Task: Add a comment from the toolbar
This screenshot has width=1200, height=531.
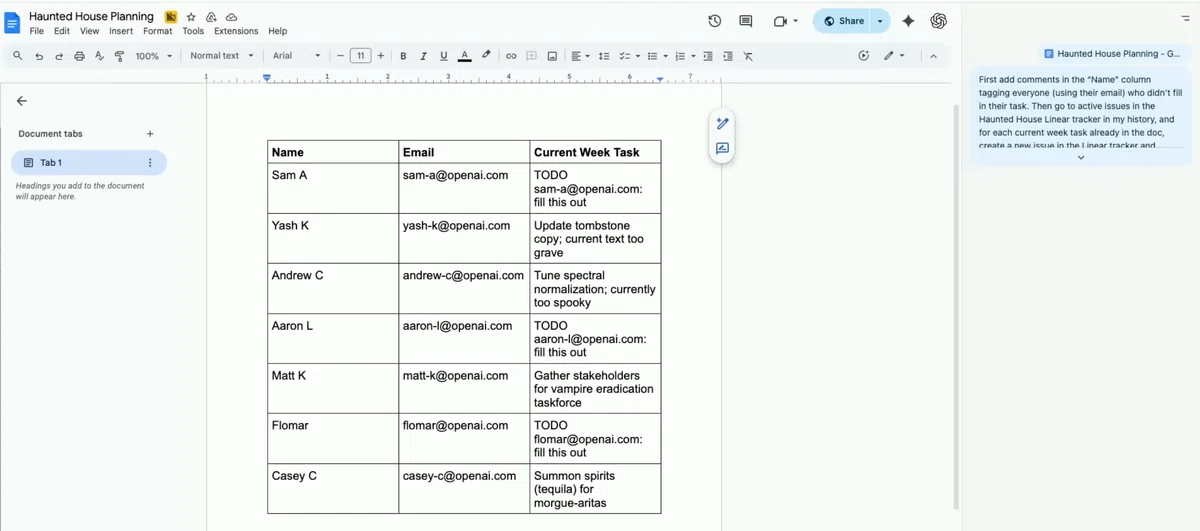Action: 532,56
